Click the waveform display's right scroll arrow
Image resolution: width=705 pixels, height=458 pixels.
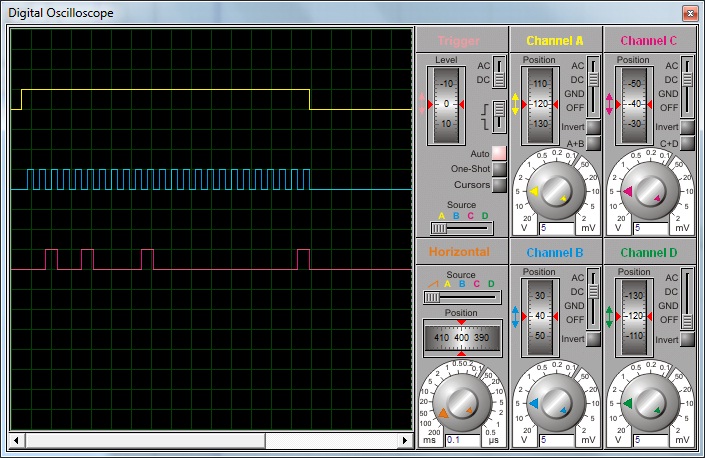[406, 440]
